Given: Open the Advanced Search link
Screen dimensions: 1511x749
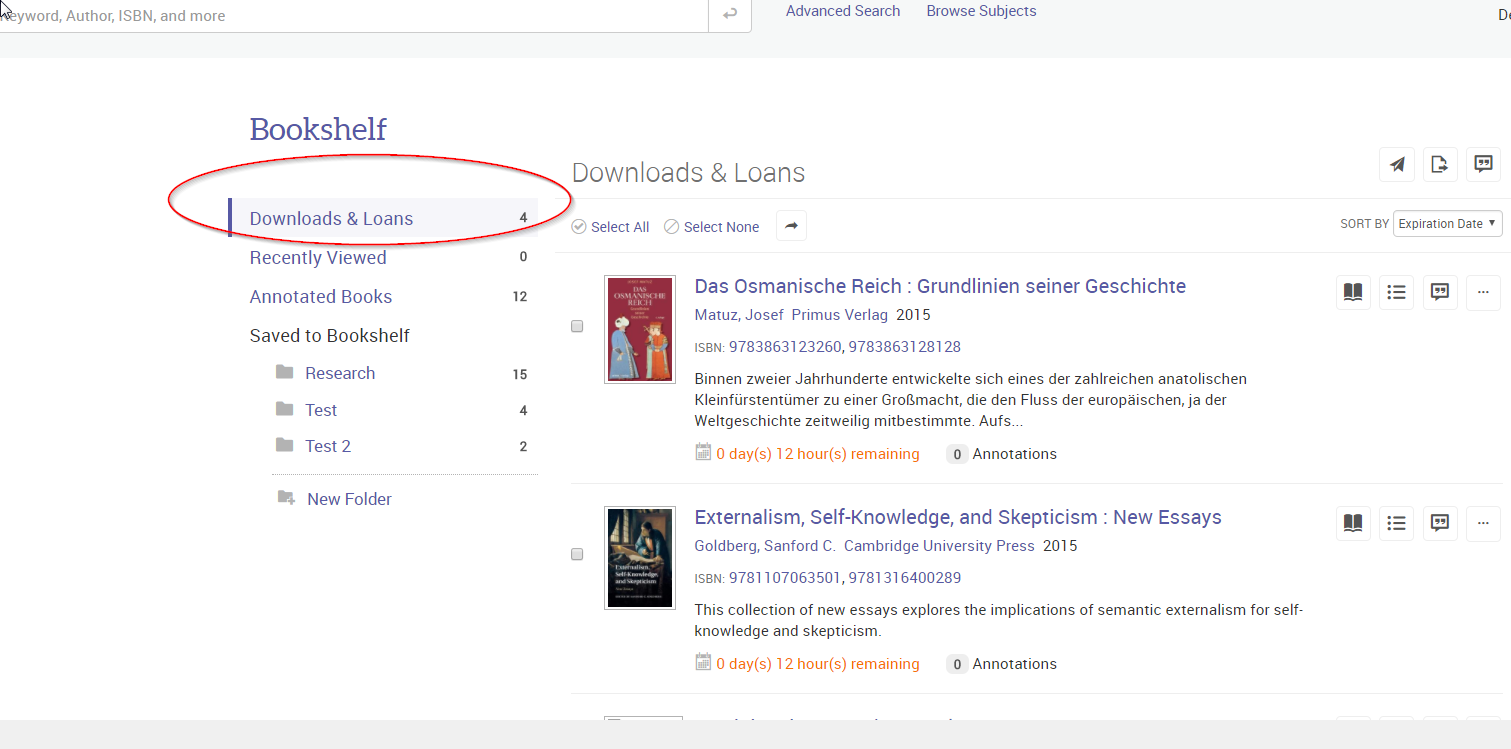Looking at the screenshot, I should click(843, 11).
